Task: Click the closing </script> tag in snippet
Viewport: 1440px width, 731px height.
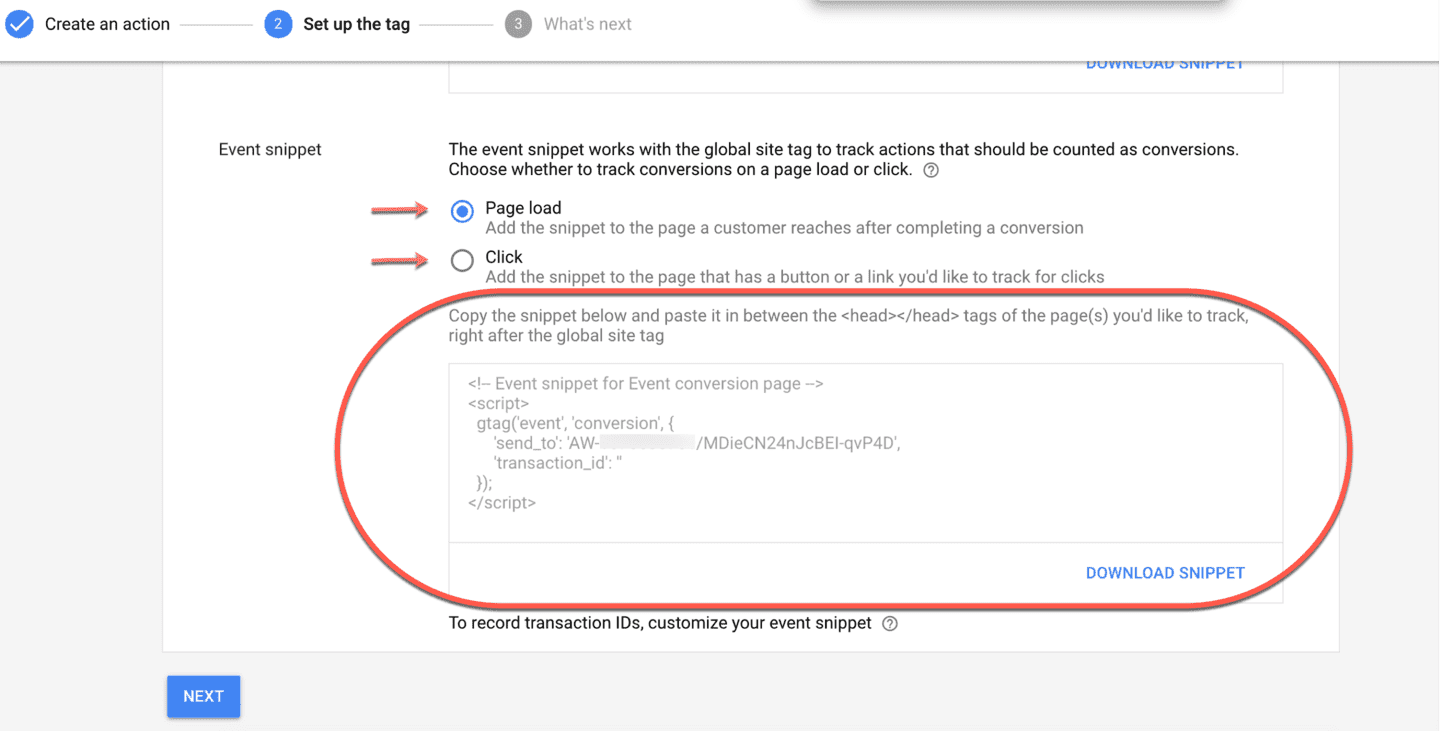Action: click(x=502, y=503)
